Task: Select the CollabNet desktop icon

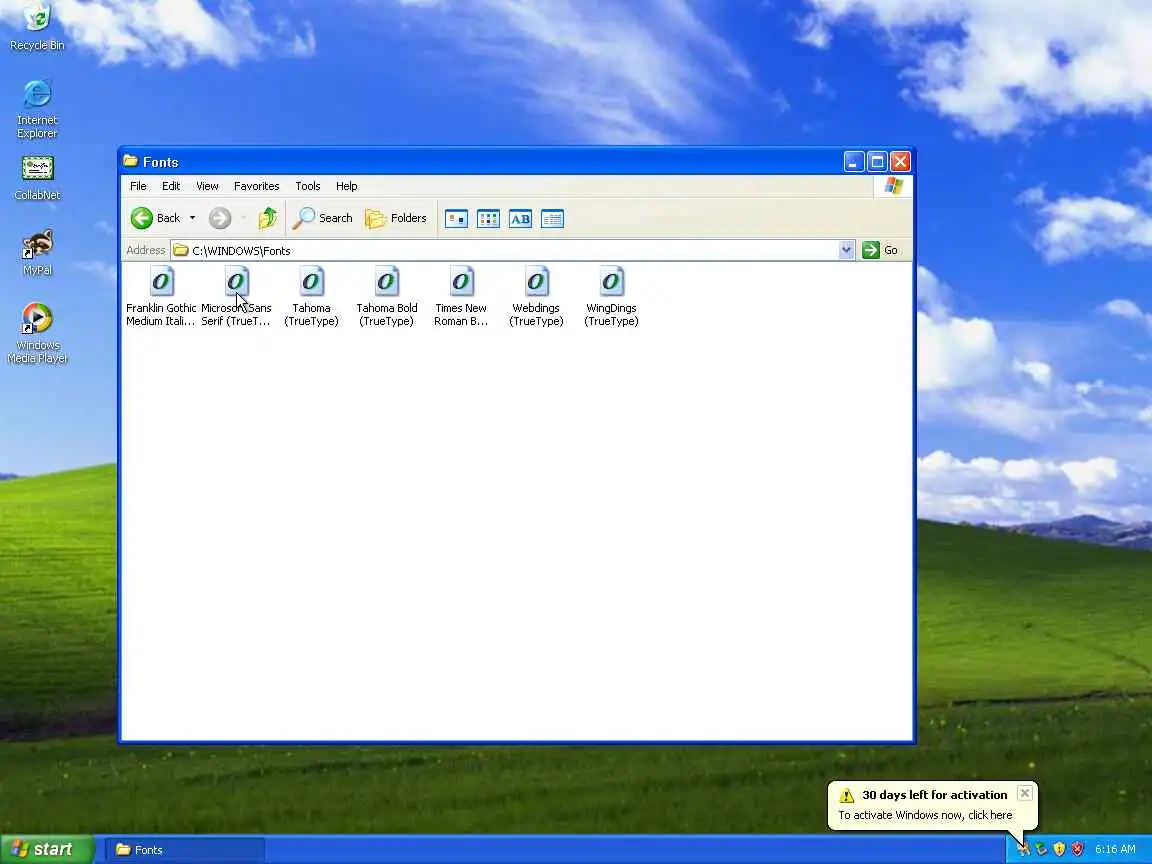Action: click(x=37, y=178)
